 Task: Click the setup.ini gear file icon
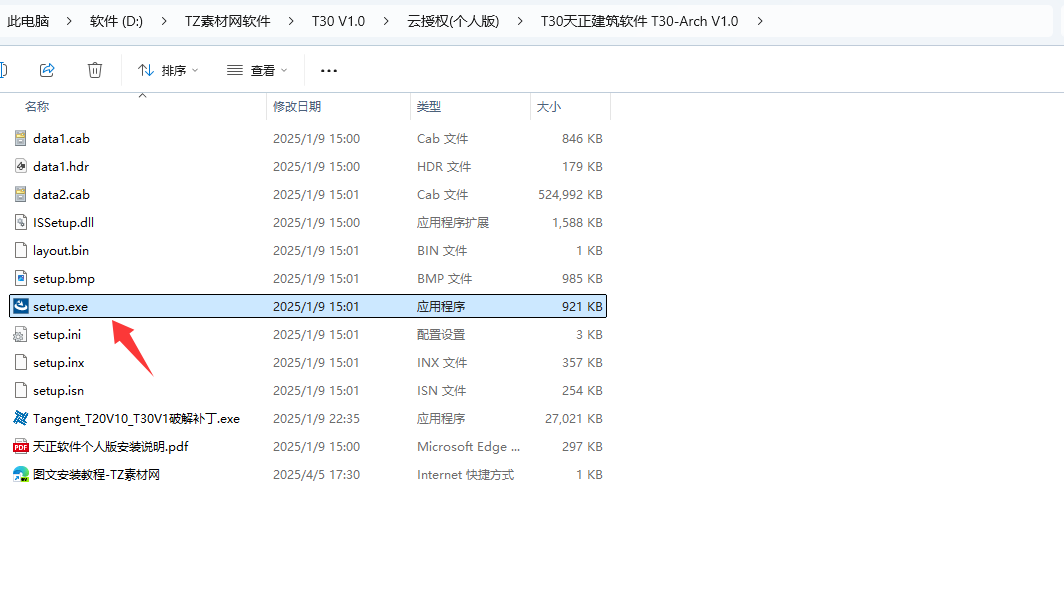point(21,335)
